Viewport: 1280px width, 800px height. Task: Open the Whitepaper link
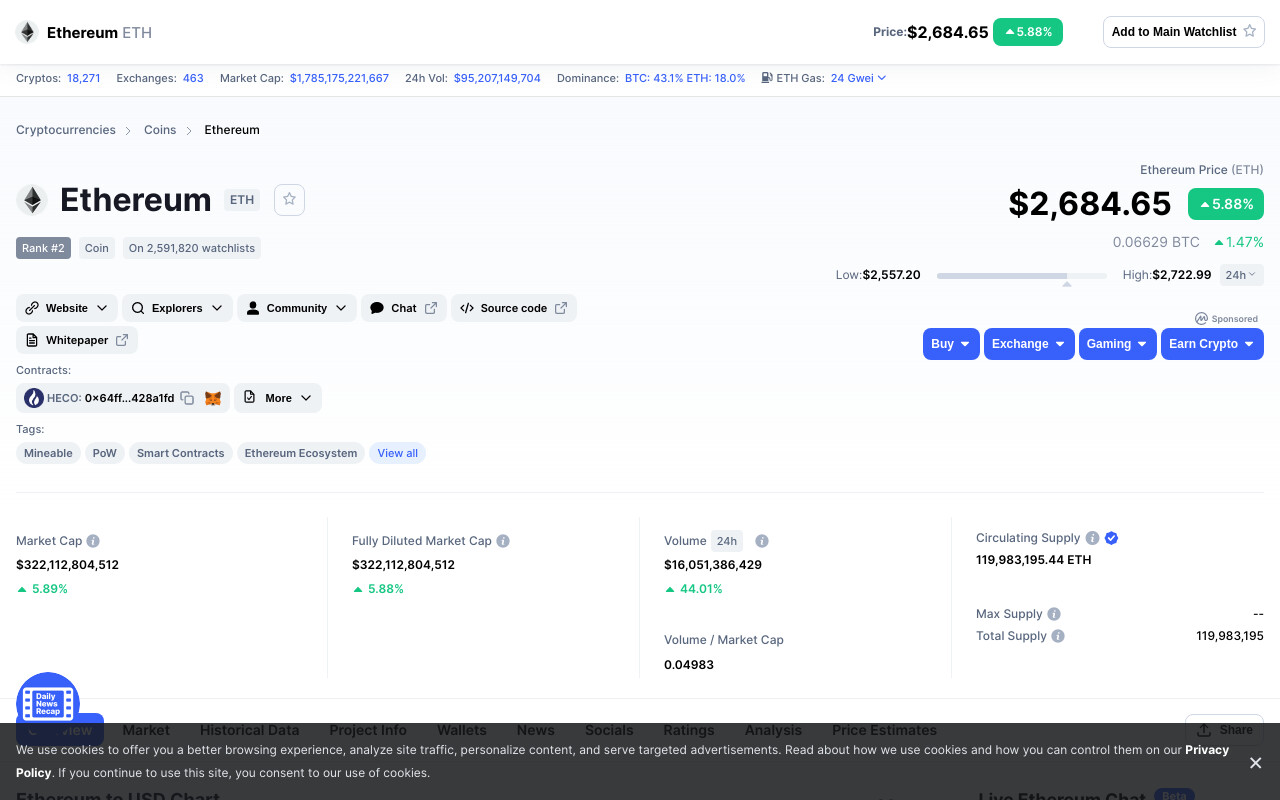point(77,340)
